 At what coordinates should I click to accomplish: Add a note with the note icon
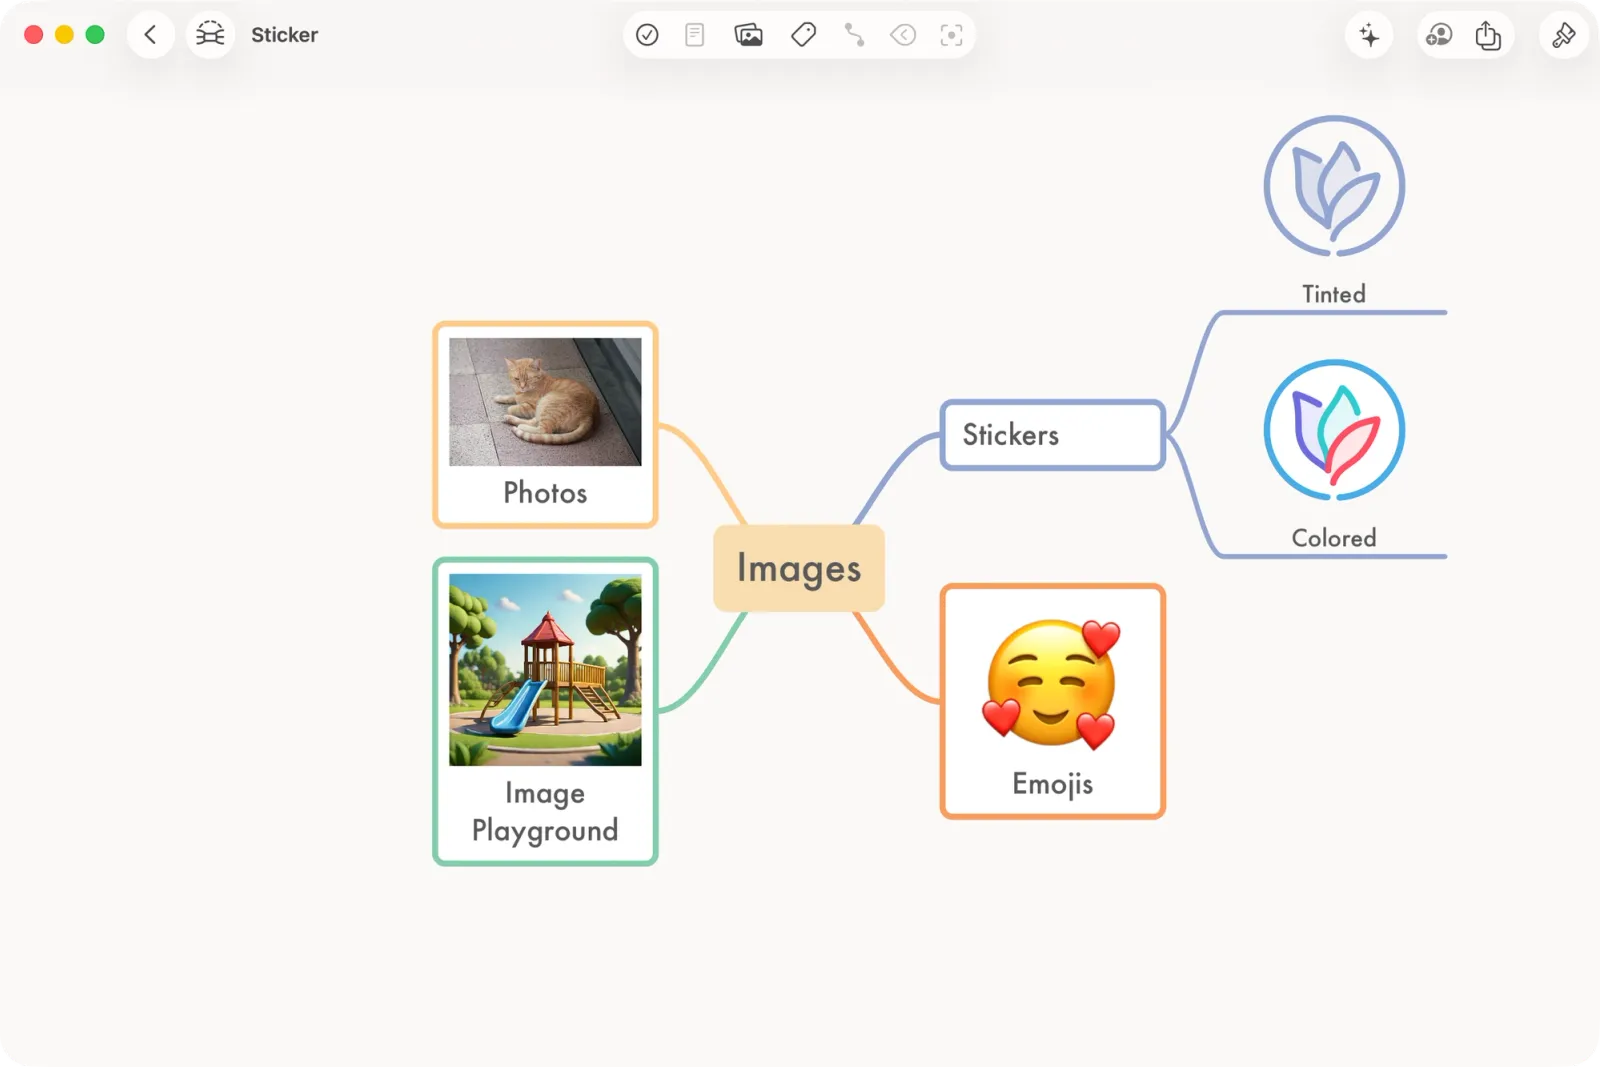point(695,35)
